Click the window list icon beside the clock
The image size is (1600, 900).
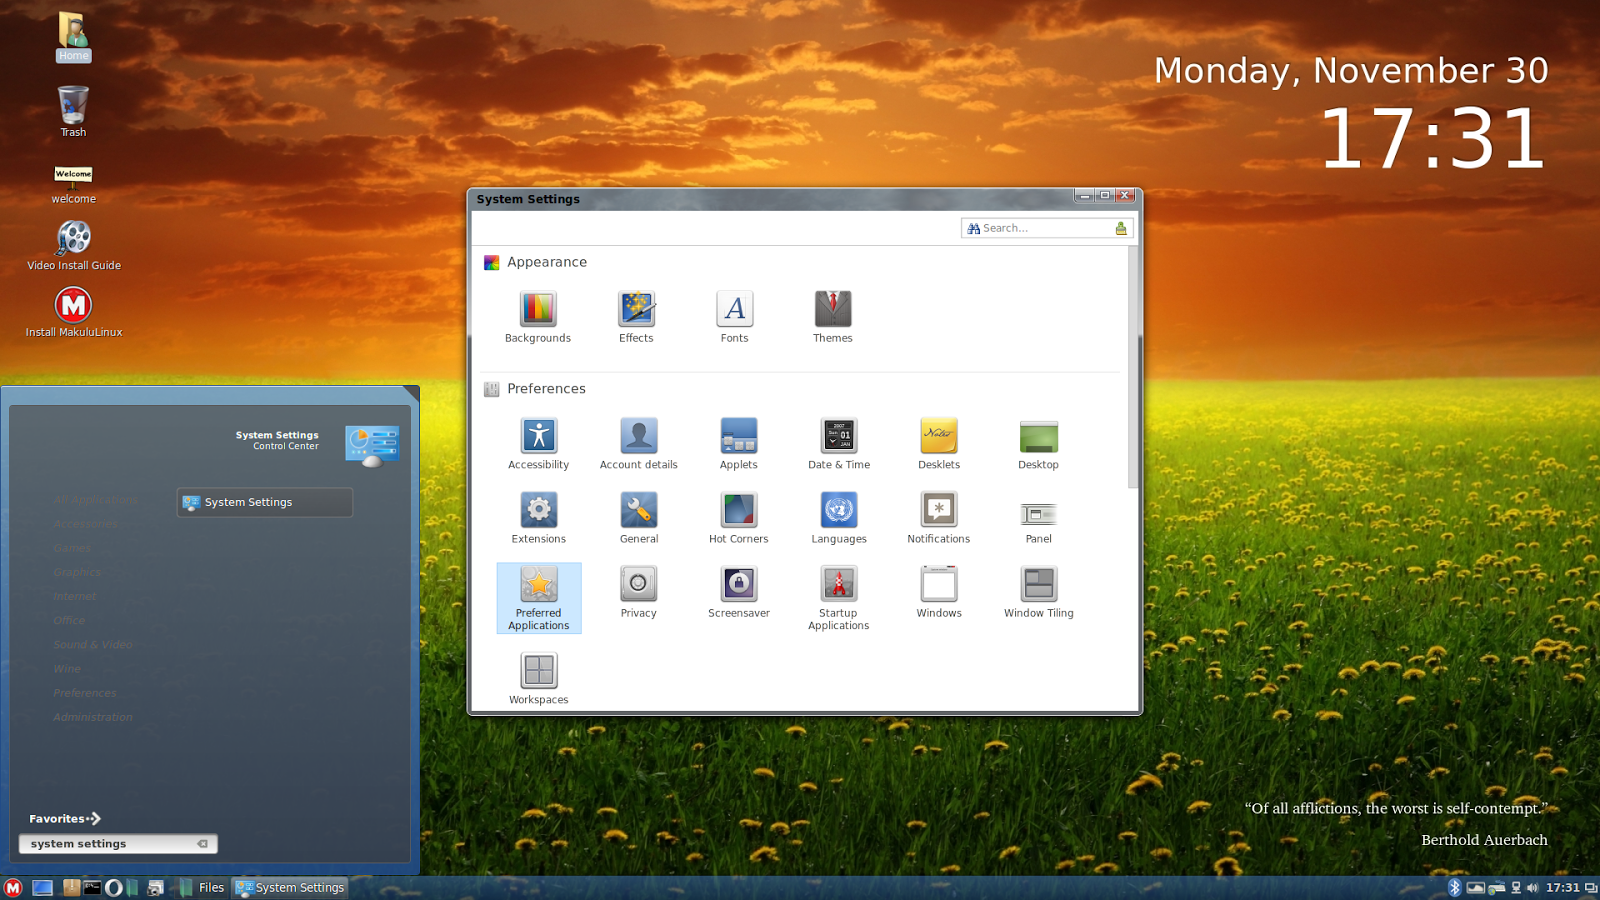point(1591,888)
